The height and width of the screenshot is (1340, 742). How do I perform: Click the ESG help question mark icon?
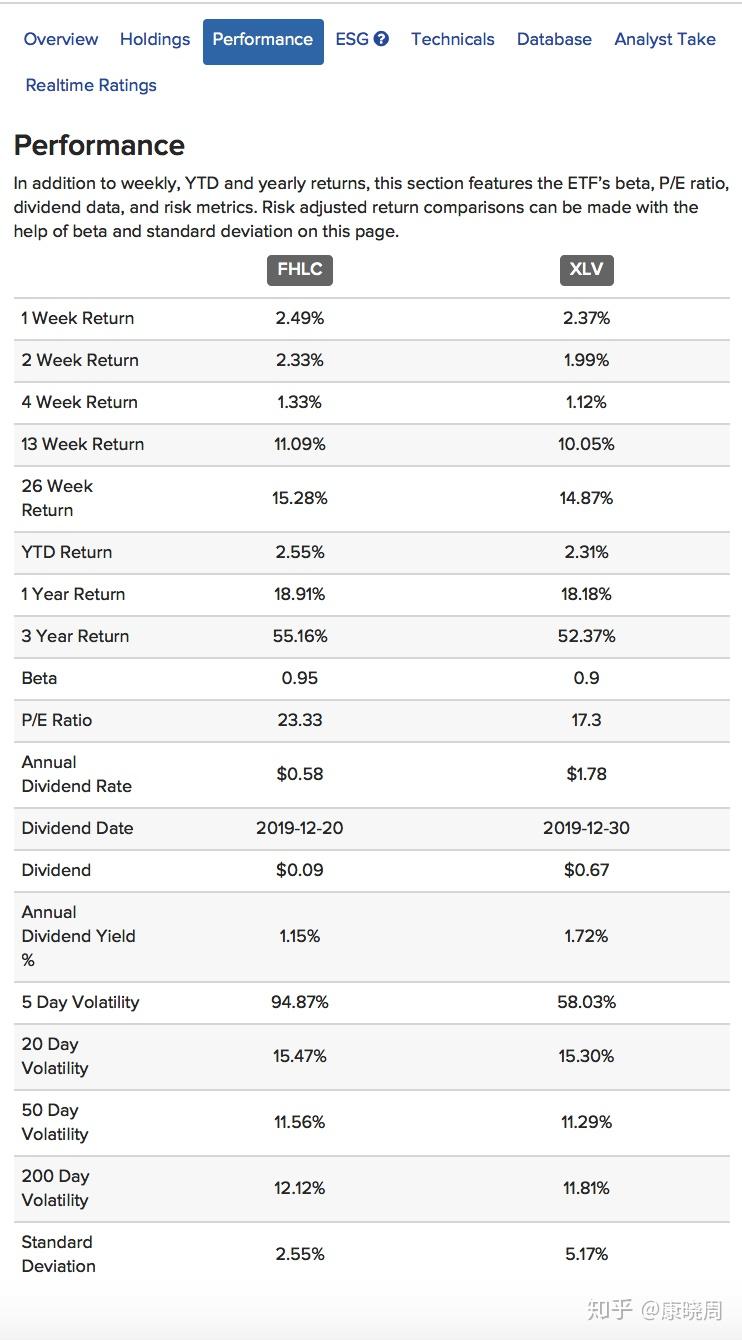point(381,39)
